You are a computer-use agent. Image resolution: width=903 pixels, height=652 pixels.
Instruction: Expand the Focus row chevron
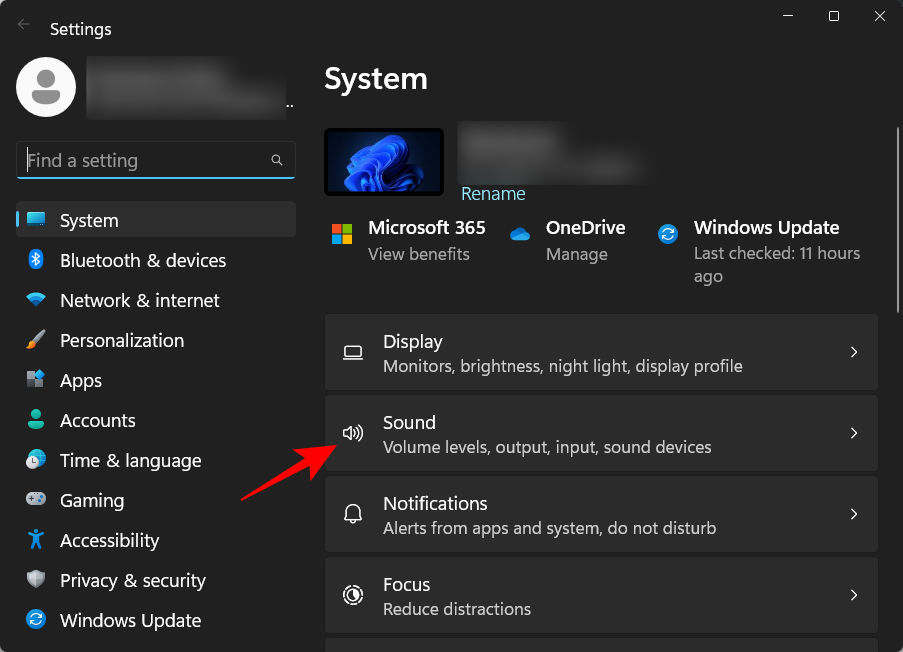coord(854,594)
